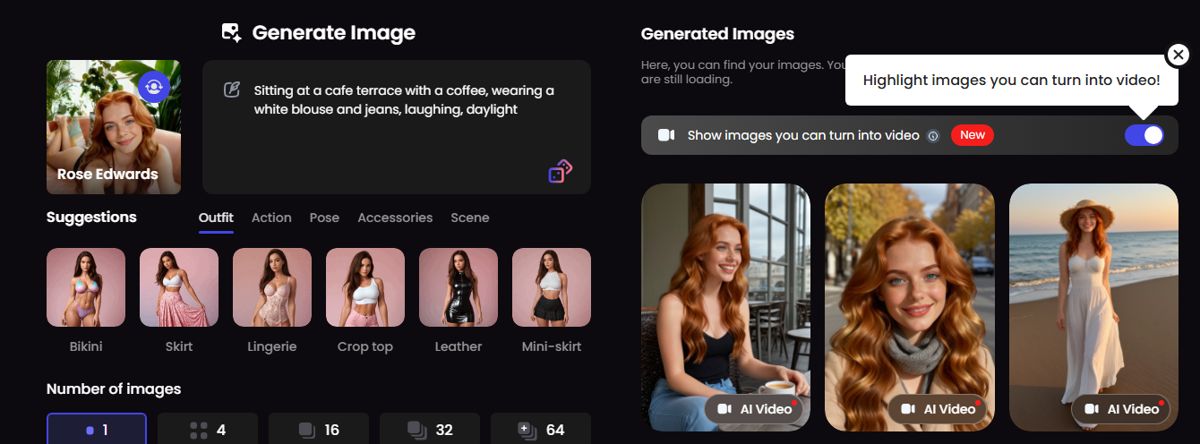Click the Generate Image heading icon
This screenshot has height=444, width=1200.
[232, 33]
